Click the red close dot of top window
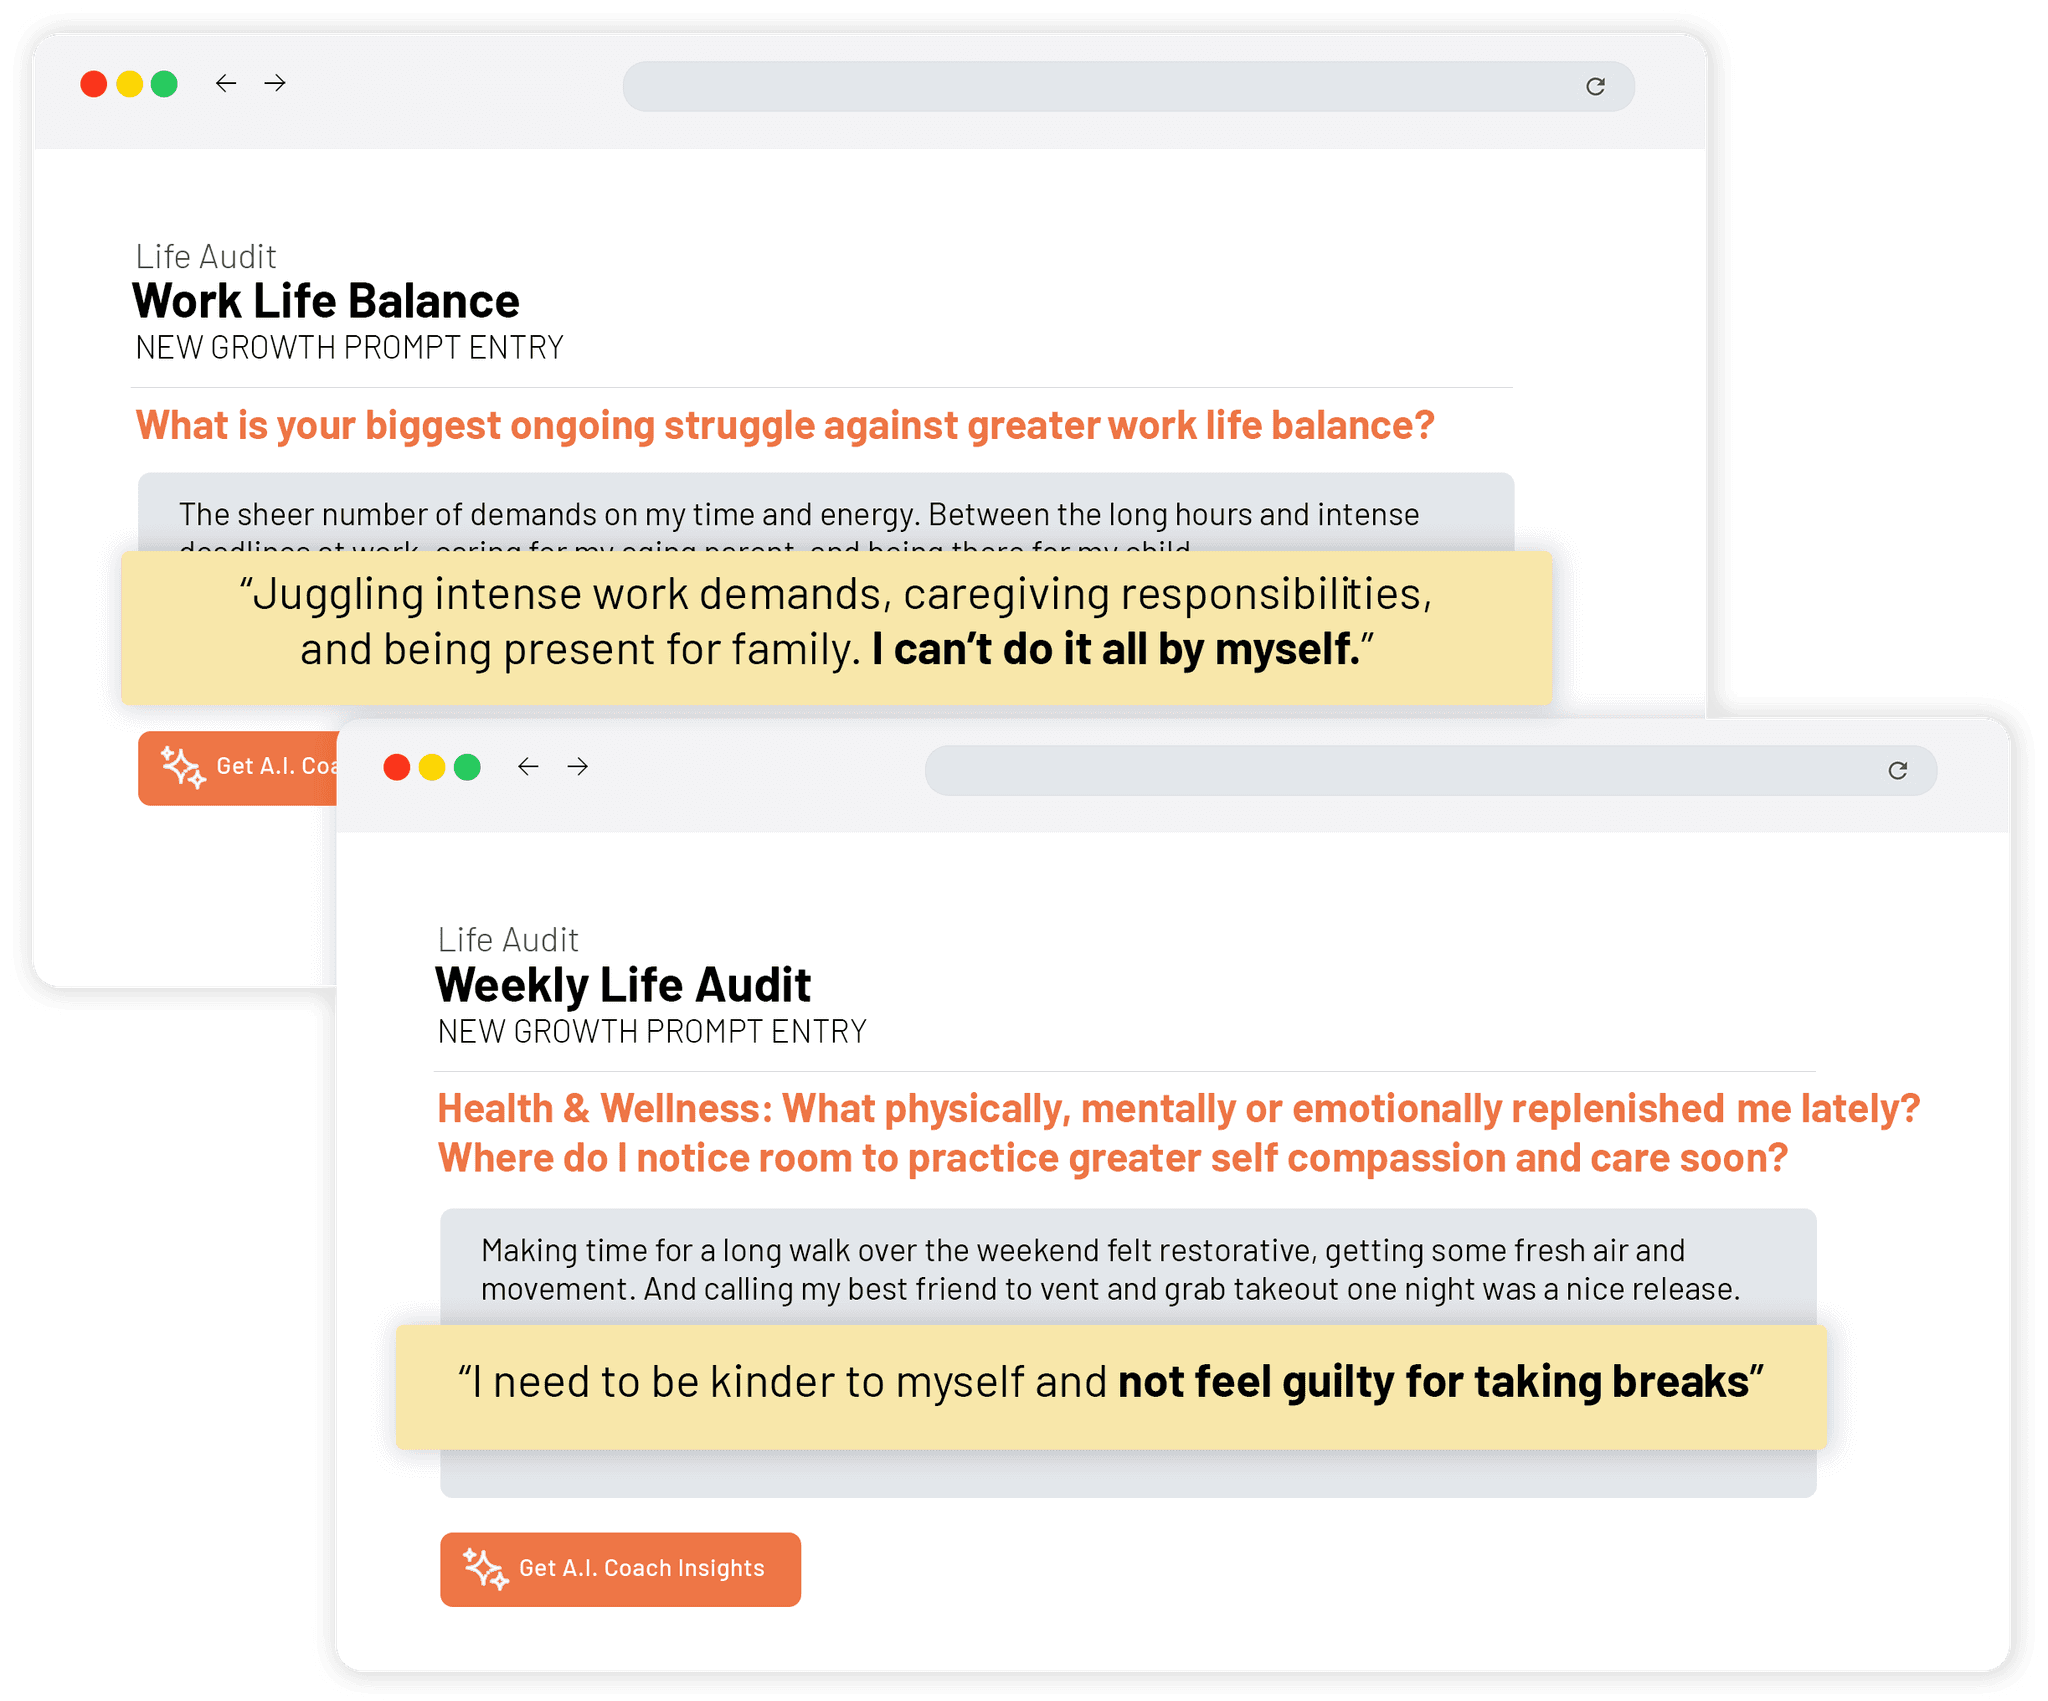The width and height of the screenshot is (2048, 1701). point(94,84)
